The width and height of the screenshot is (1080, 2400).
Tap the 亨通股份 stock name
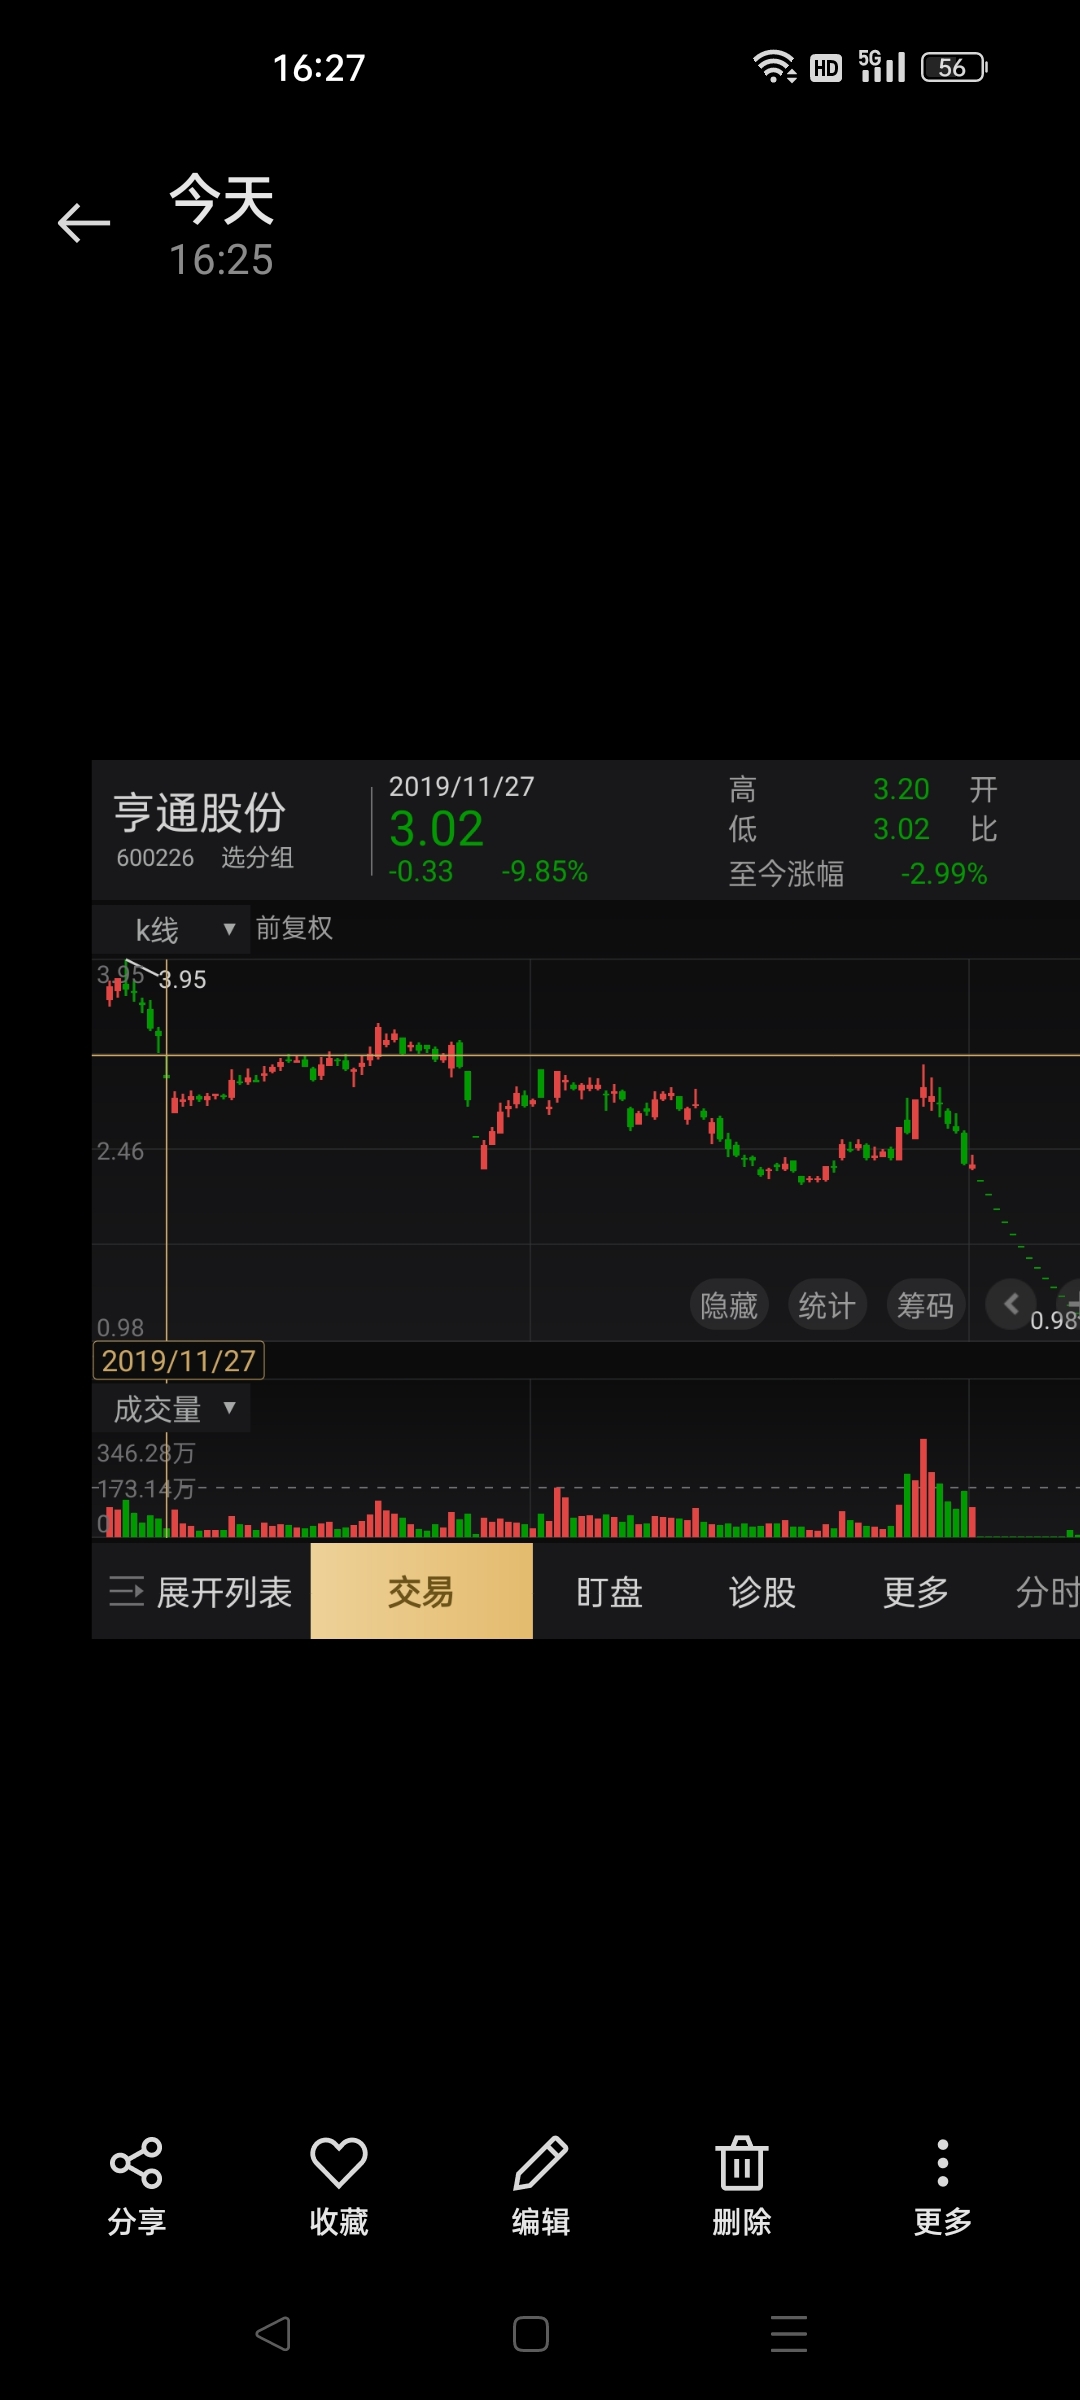[x=200, y=812]
